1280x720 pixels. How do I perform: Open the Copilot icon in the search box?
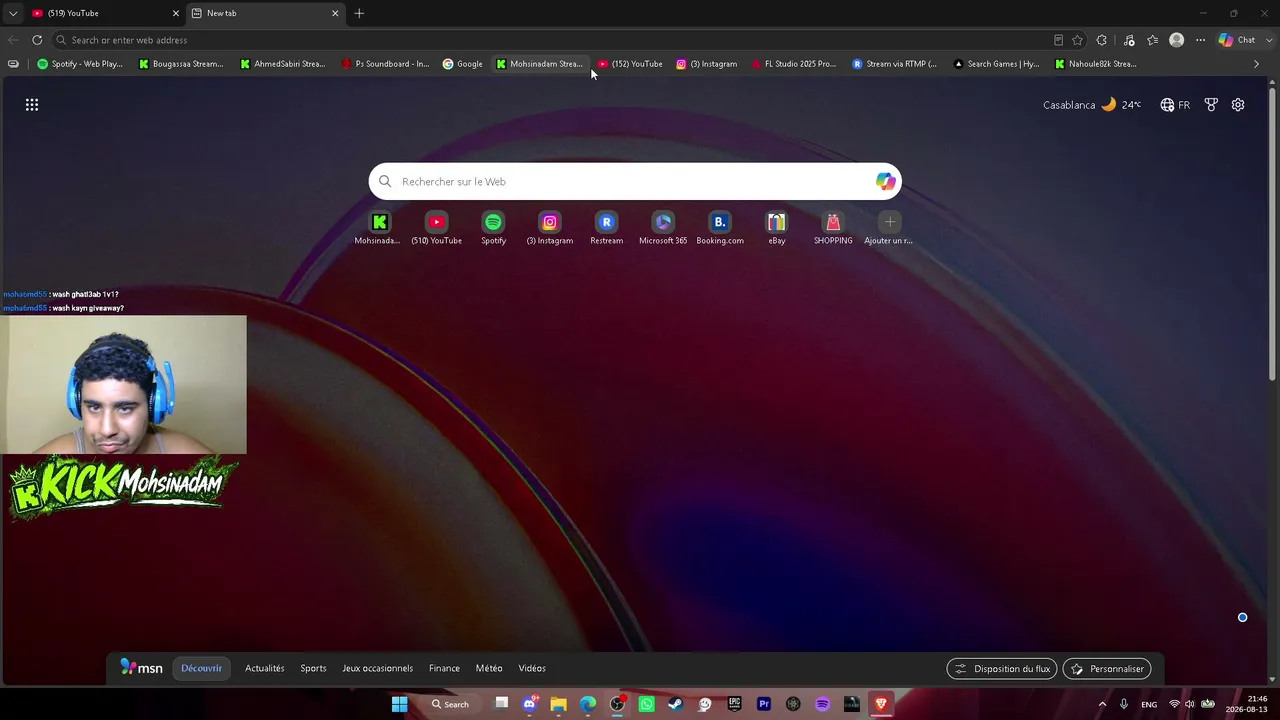(885, 181)
